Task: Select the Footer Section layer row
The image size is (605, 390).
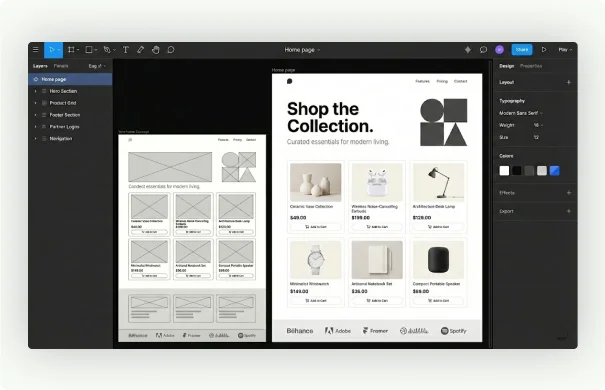Action: click(70, 115)
